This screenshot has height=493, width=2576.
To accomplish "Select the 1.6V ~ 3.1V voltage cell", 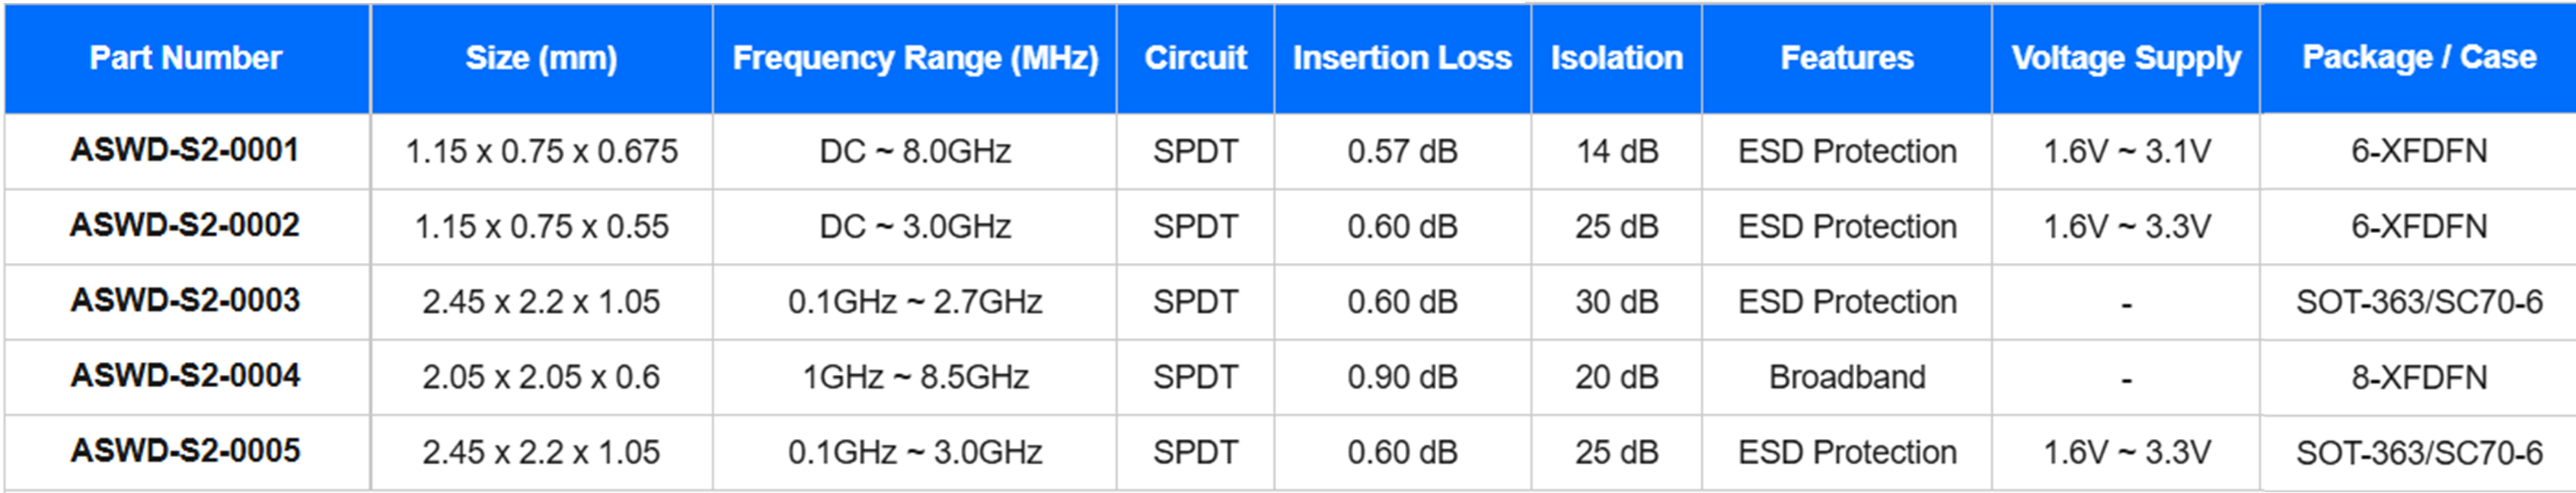I will (2126, 151).
